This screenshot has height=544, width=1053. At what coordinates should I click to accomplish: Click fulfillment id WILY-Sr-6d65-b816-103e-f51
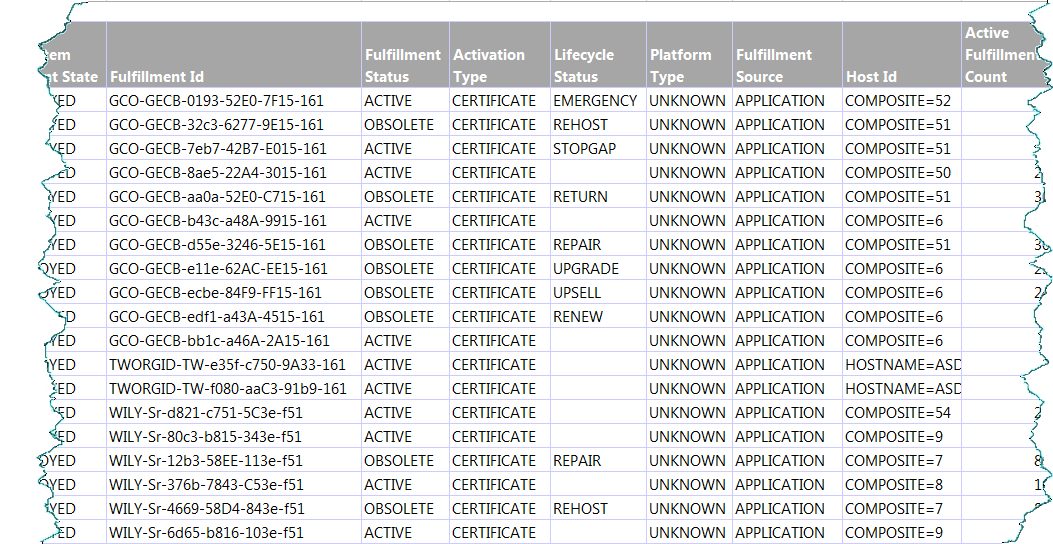click(x=206, y=533)
